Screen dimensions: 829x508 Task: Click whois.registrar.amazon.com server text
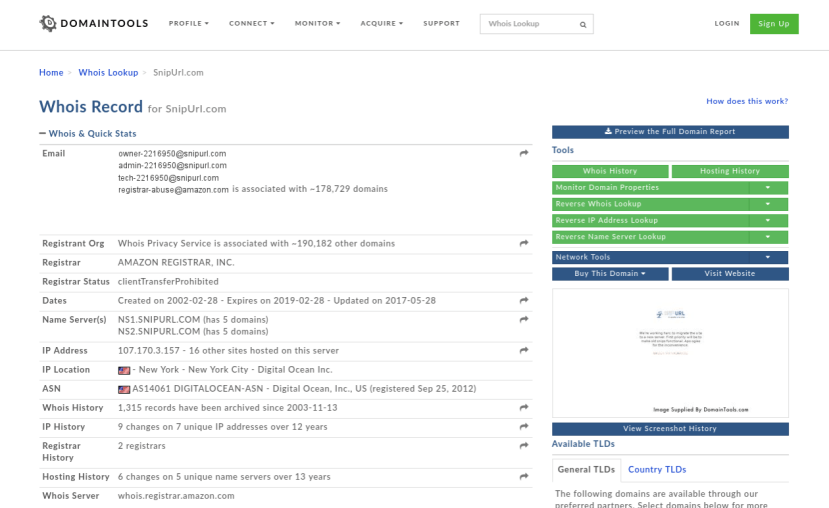click(176, 496)
